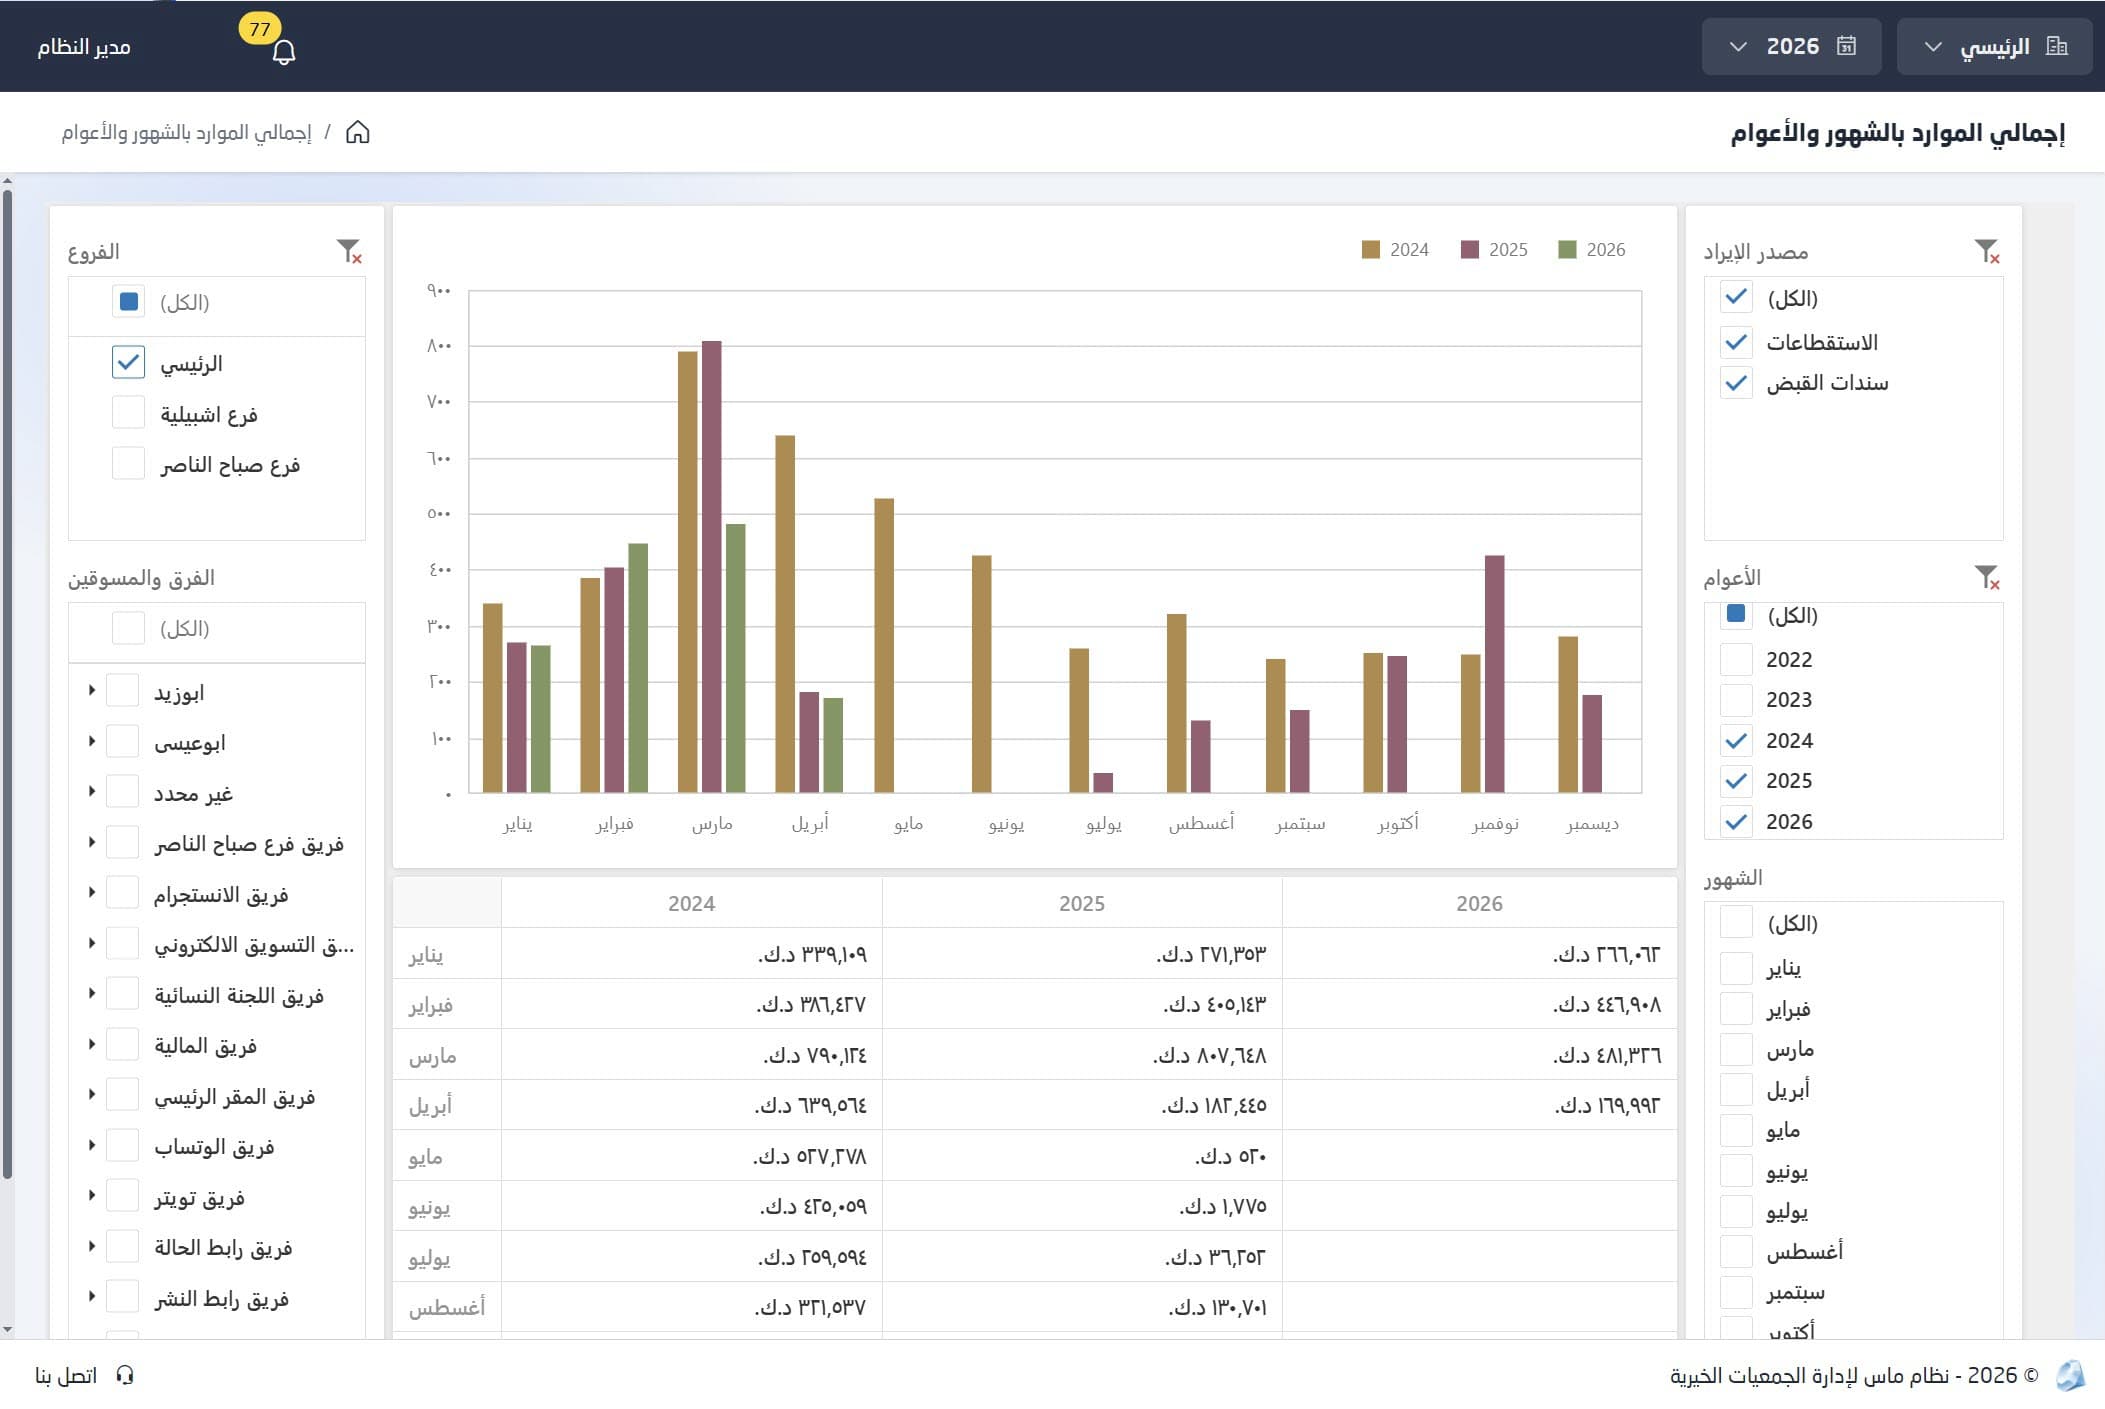
Task: Click the ماس system logo in the footer
Action: 2070,1375
